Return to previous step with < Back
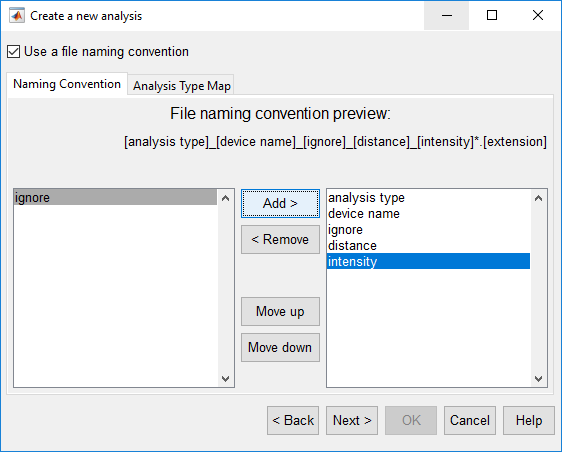The image size is (562, 452). [x=293, y=420]
